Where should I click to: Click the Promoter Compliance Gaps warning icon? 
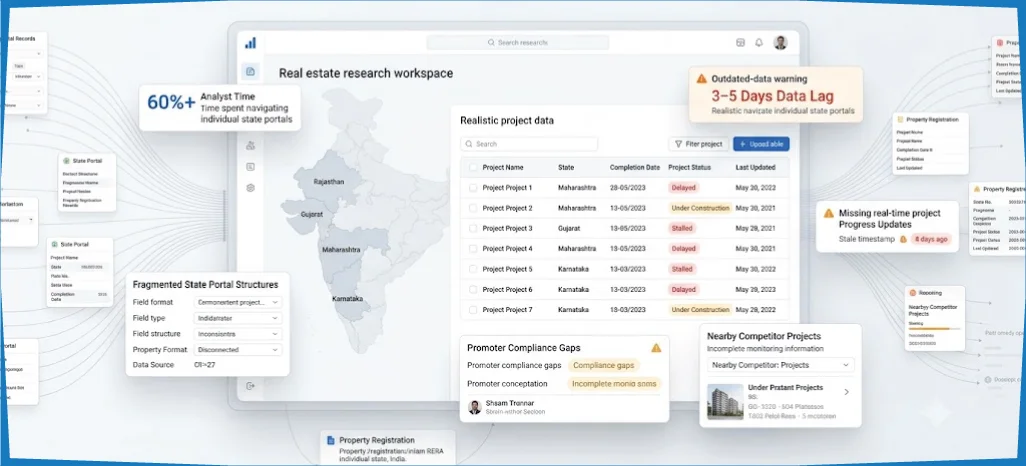pyautogui.click(x=656, y=348)
